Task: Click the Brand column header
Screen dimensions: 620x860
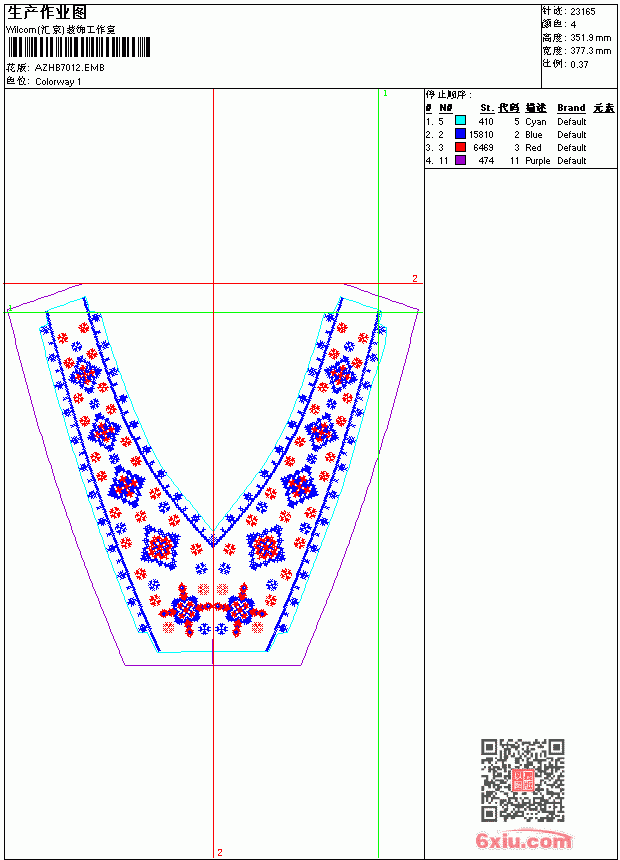Action: point(571,108)
